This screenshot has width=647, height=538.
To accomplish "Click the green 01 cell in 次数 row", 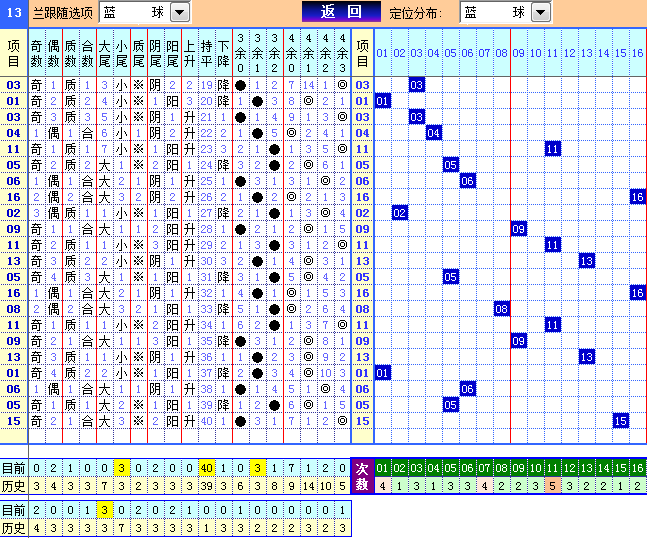I will coord(383,468).
